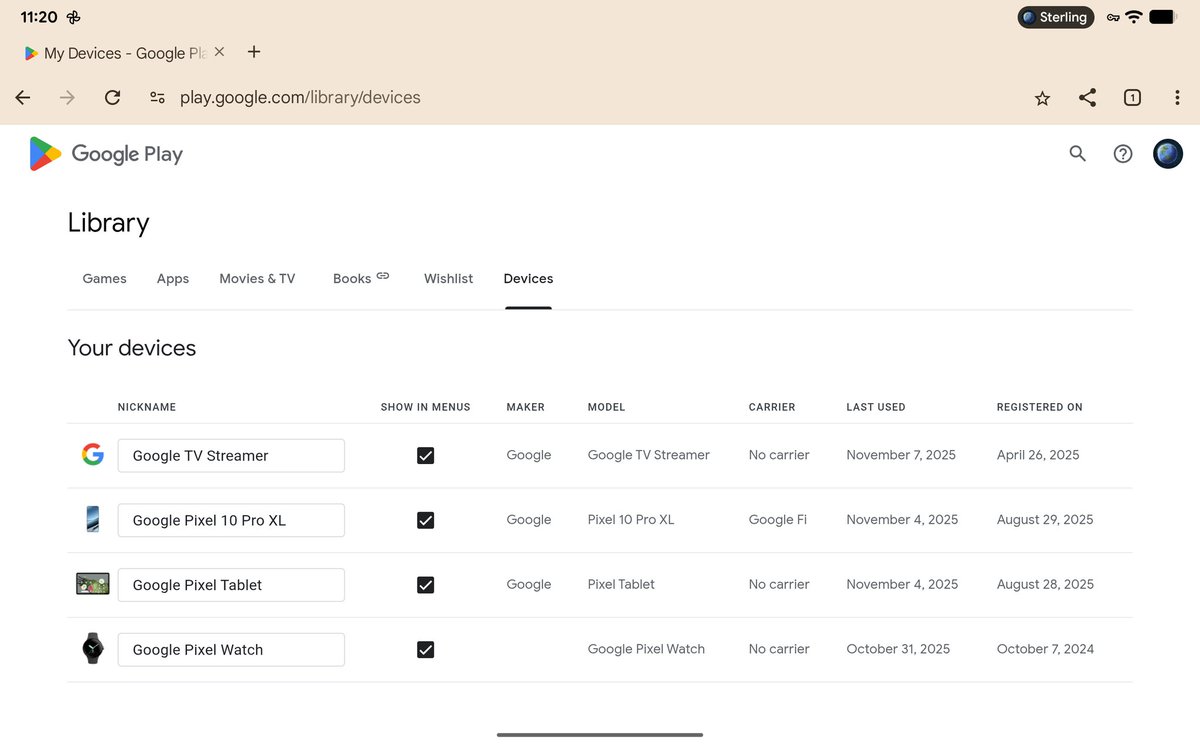Edit the Google Pixel 10 Pro XL nickname field

[231, 520]
